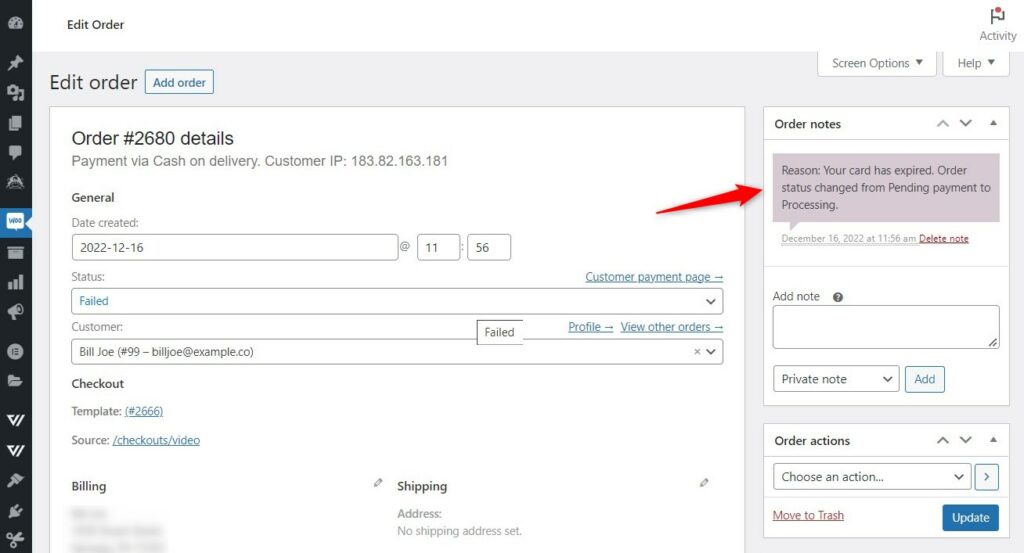Image resolution: width=1024 pixels, height=553 pixels.
Task: Update the order
Action: coord(970,517)
